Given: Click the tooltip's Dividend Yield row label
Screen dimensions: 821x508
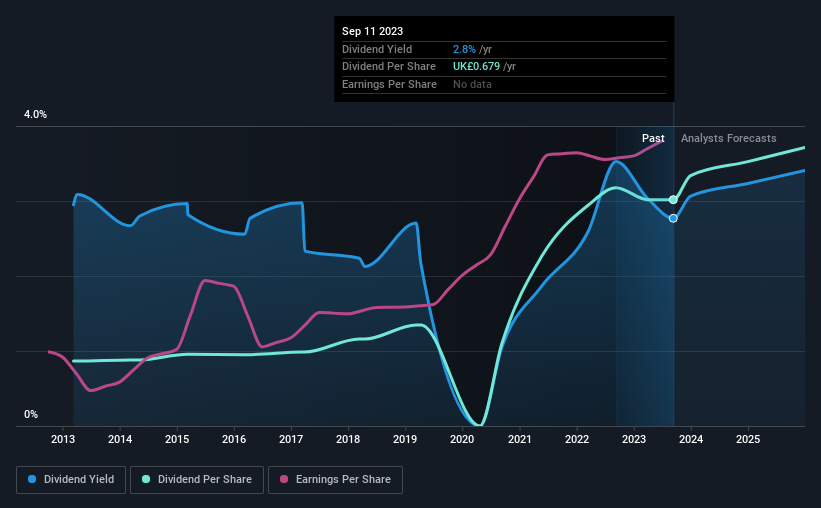Looking at the screenshot, I should (377, 49).
